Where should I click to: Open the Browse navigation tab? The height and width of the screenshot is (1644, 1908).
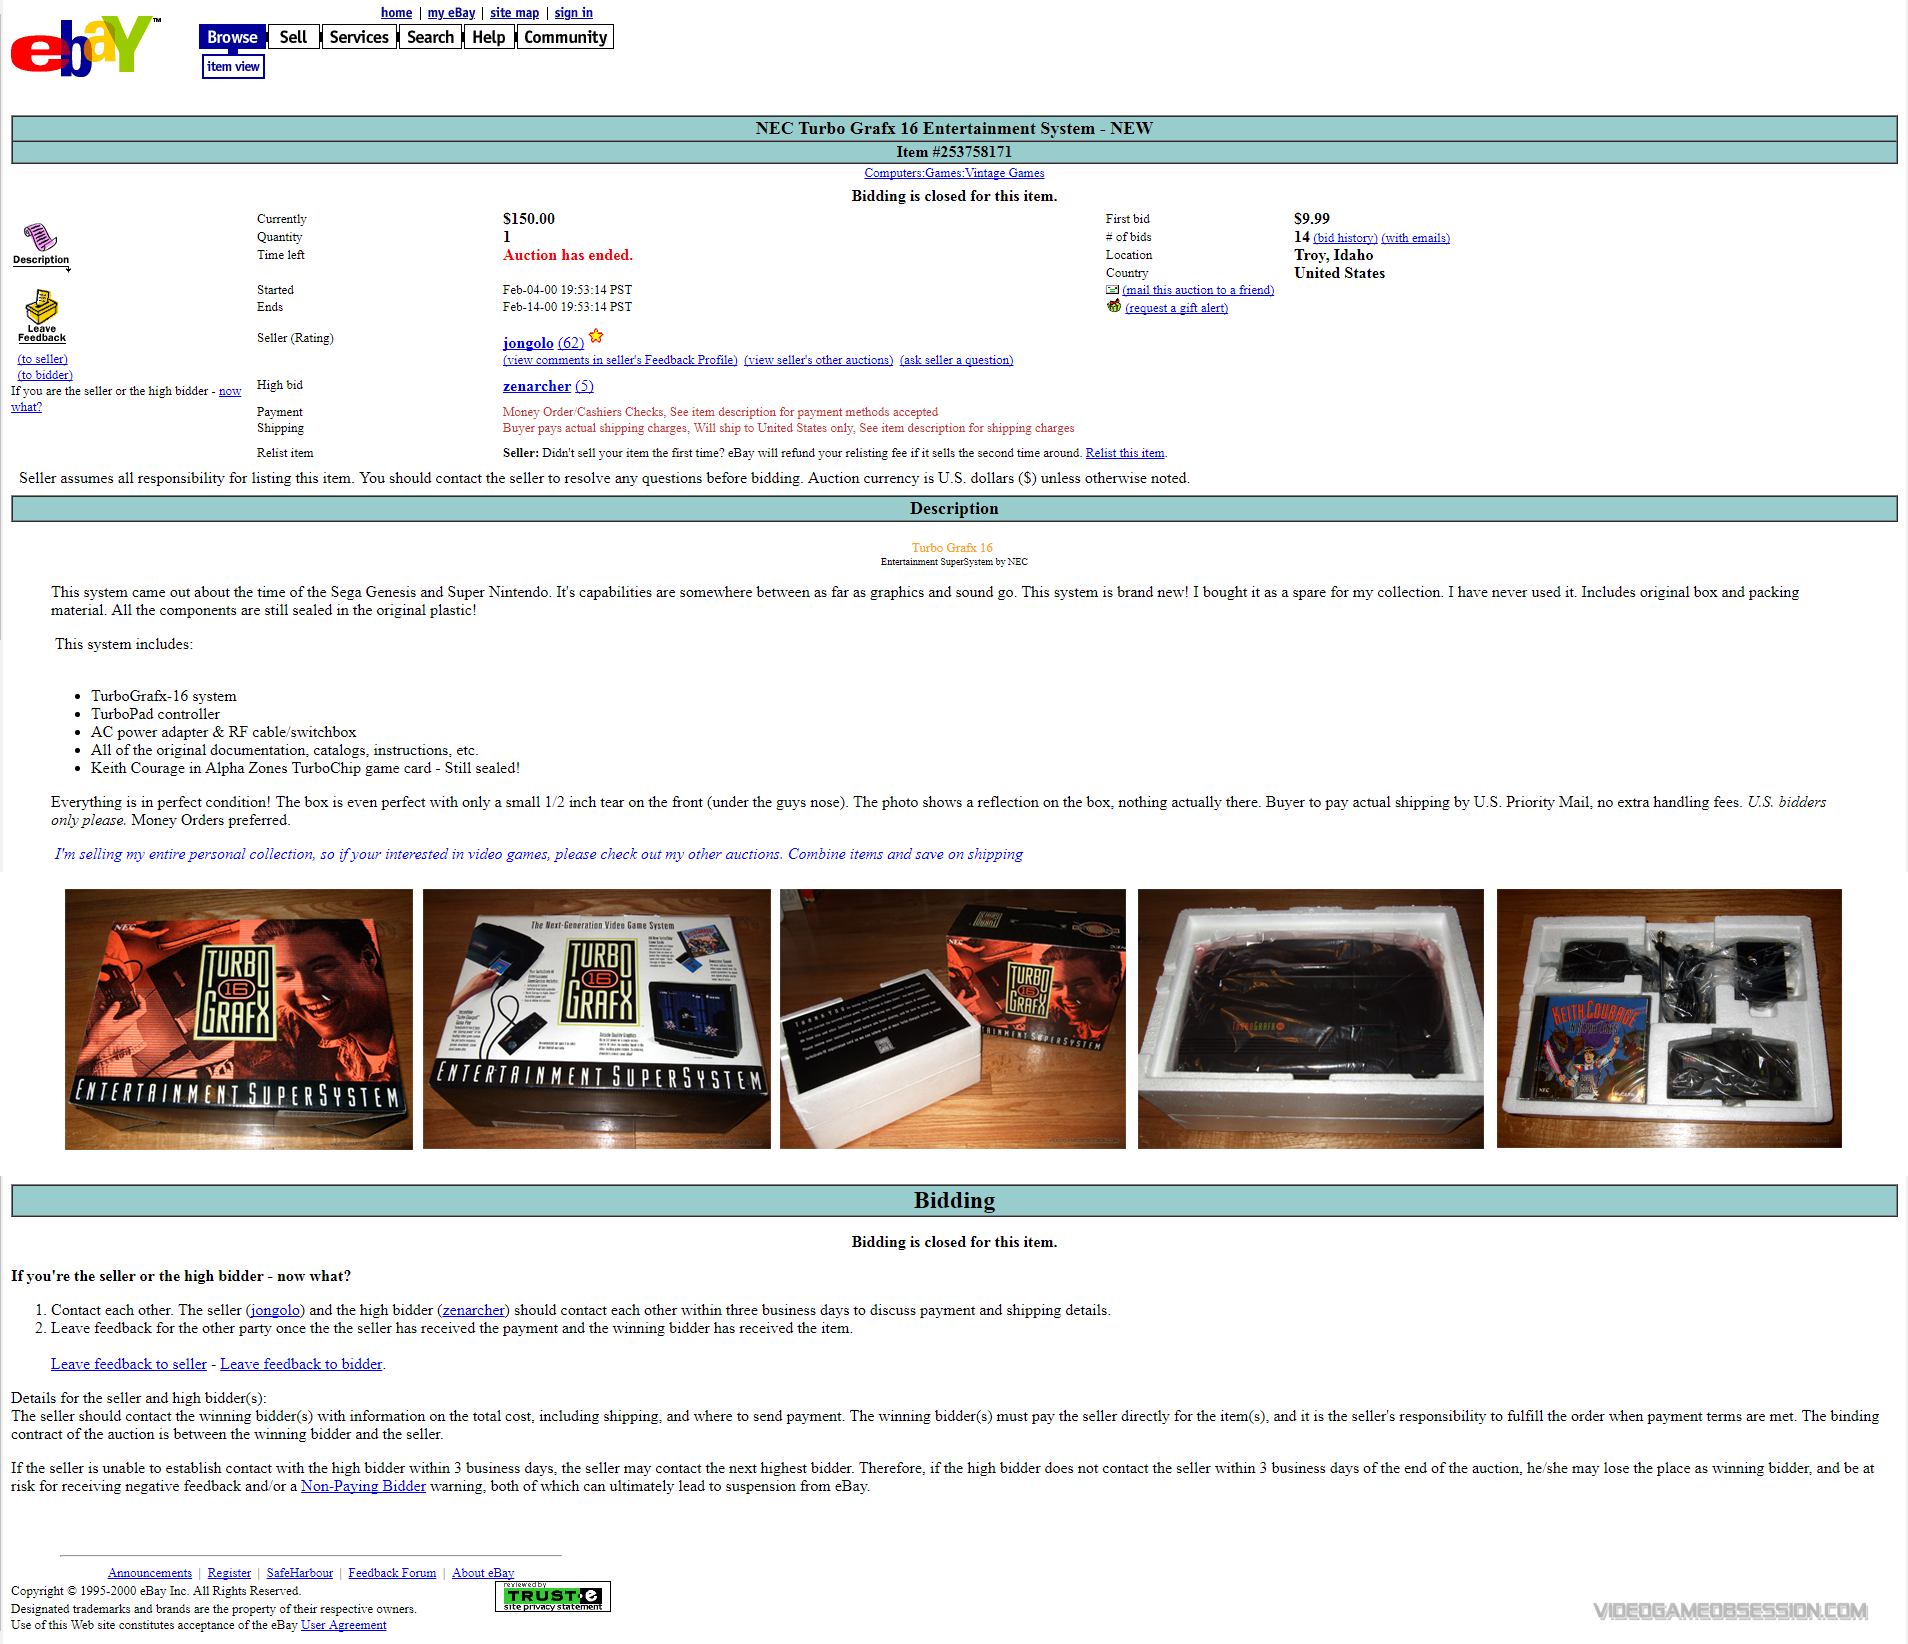[232, 37]
